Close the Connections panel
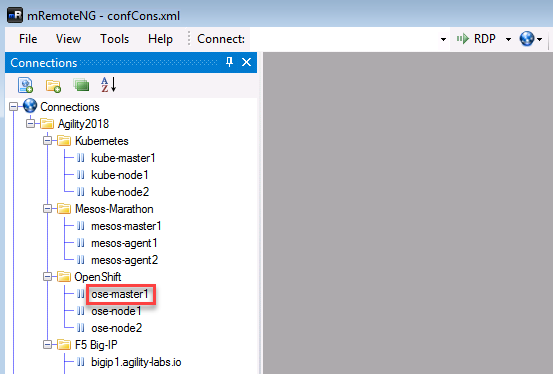This screenshot has width=553, height=374. [x=246, y=62]
